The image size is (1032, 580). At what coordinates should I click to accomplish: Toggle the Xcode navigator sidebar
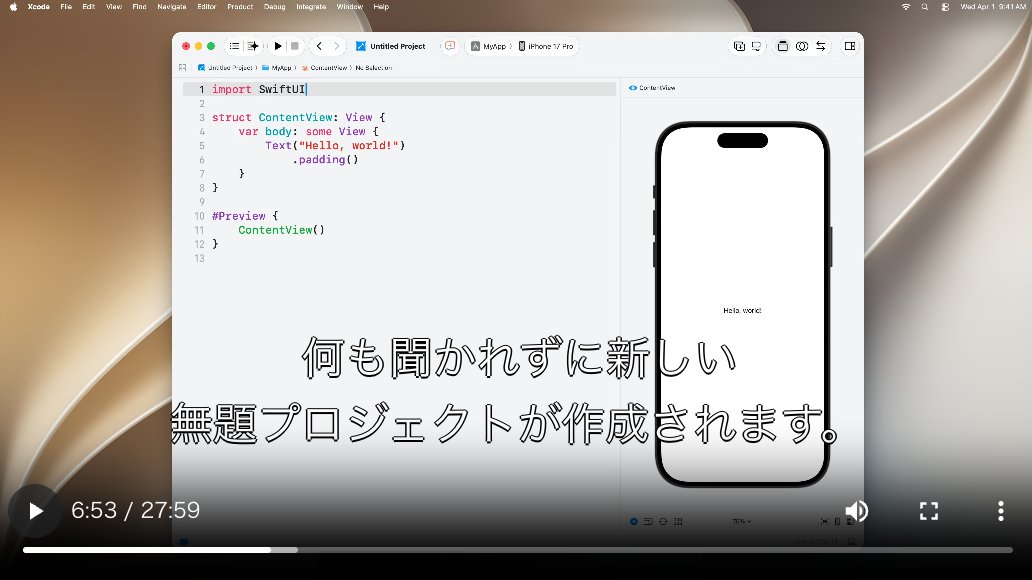(x=234, y=46)
